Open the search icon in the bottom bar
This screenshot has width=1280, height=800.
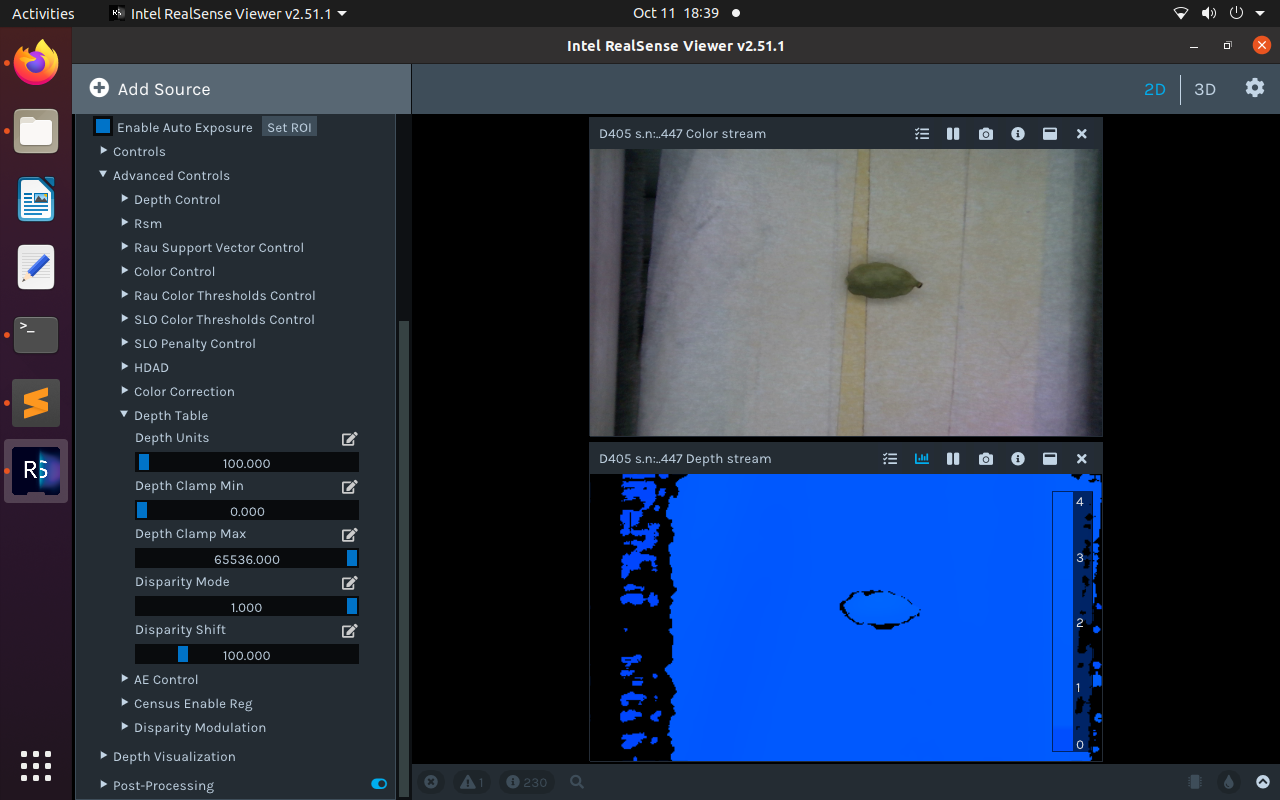[577, 782]
